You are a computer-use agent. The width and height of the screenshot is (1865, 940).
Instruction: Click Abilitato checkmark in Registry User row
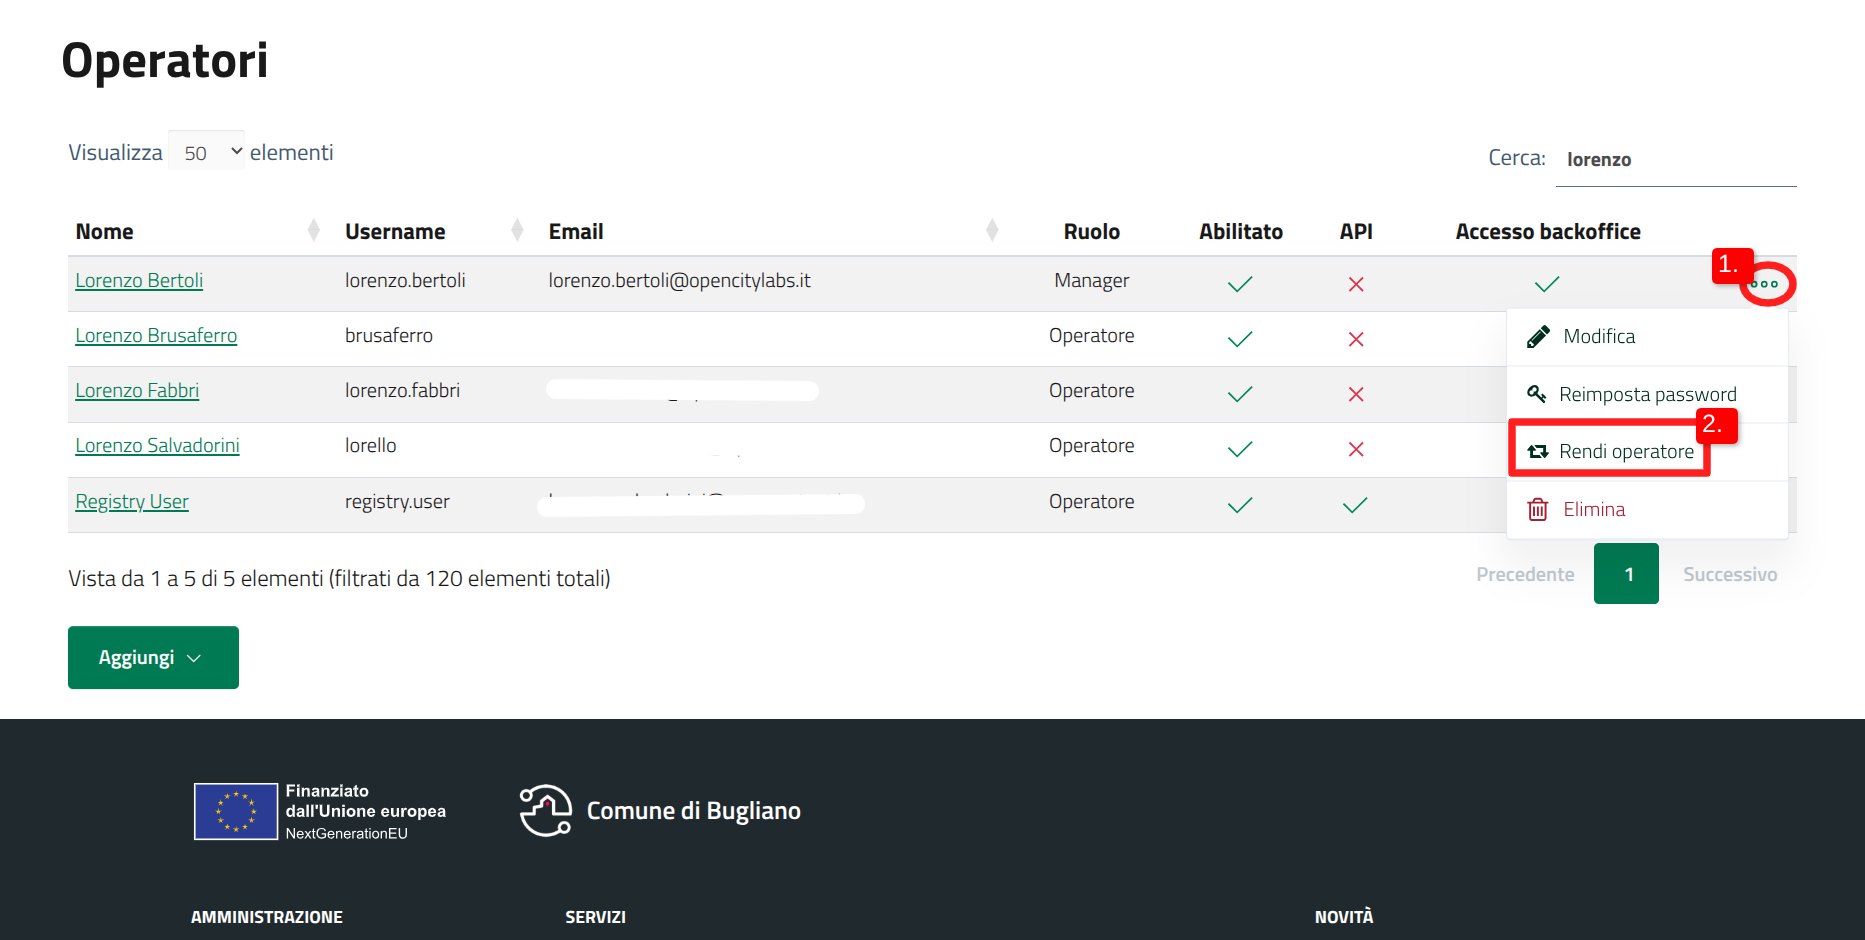(x=1240, y=505)
